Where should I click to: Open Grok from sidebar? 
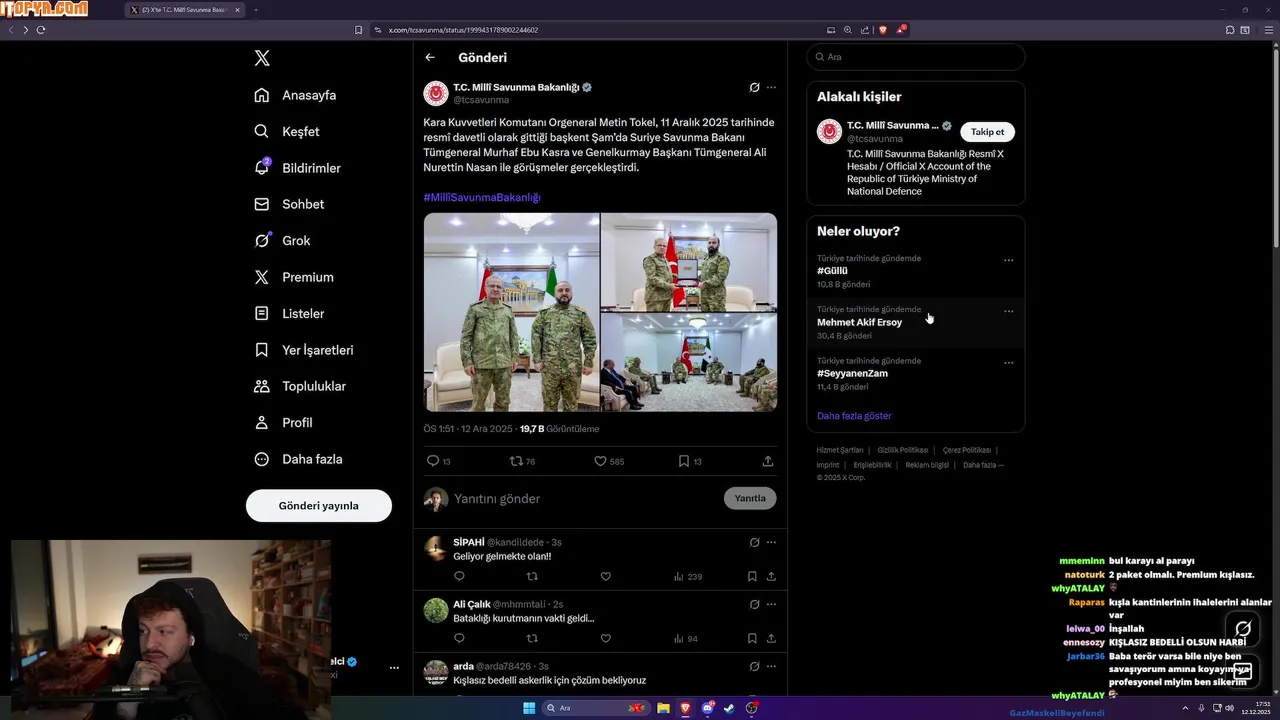pos(282,240)
